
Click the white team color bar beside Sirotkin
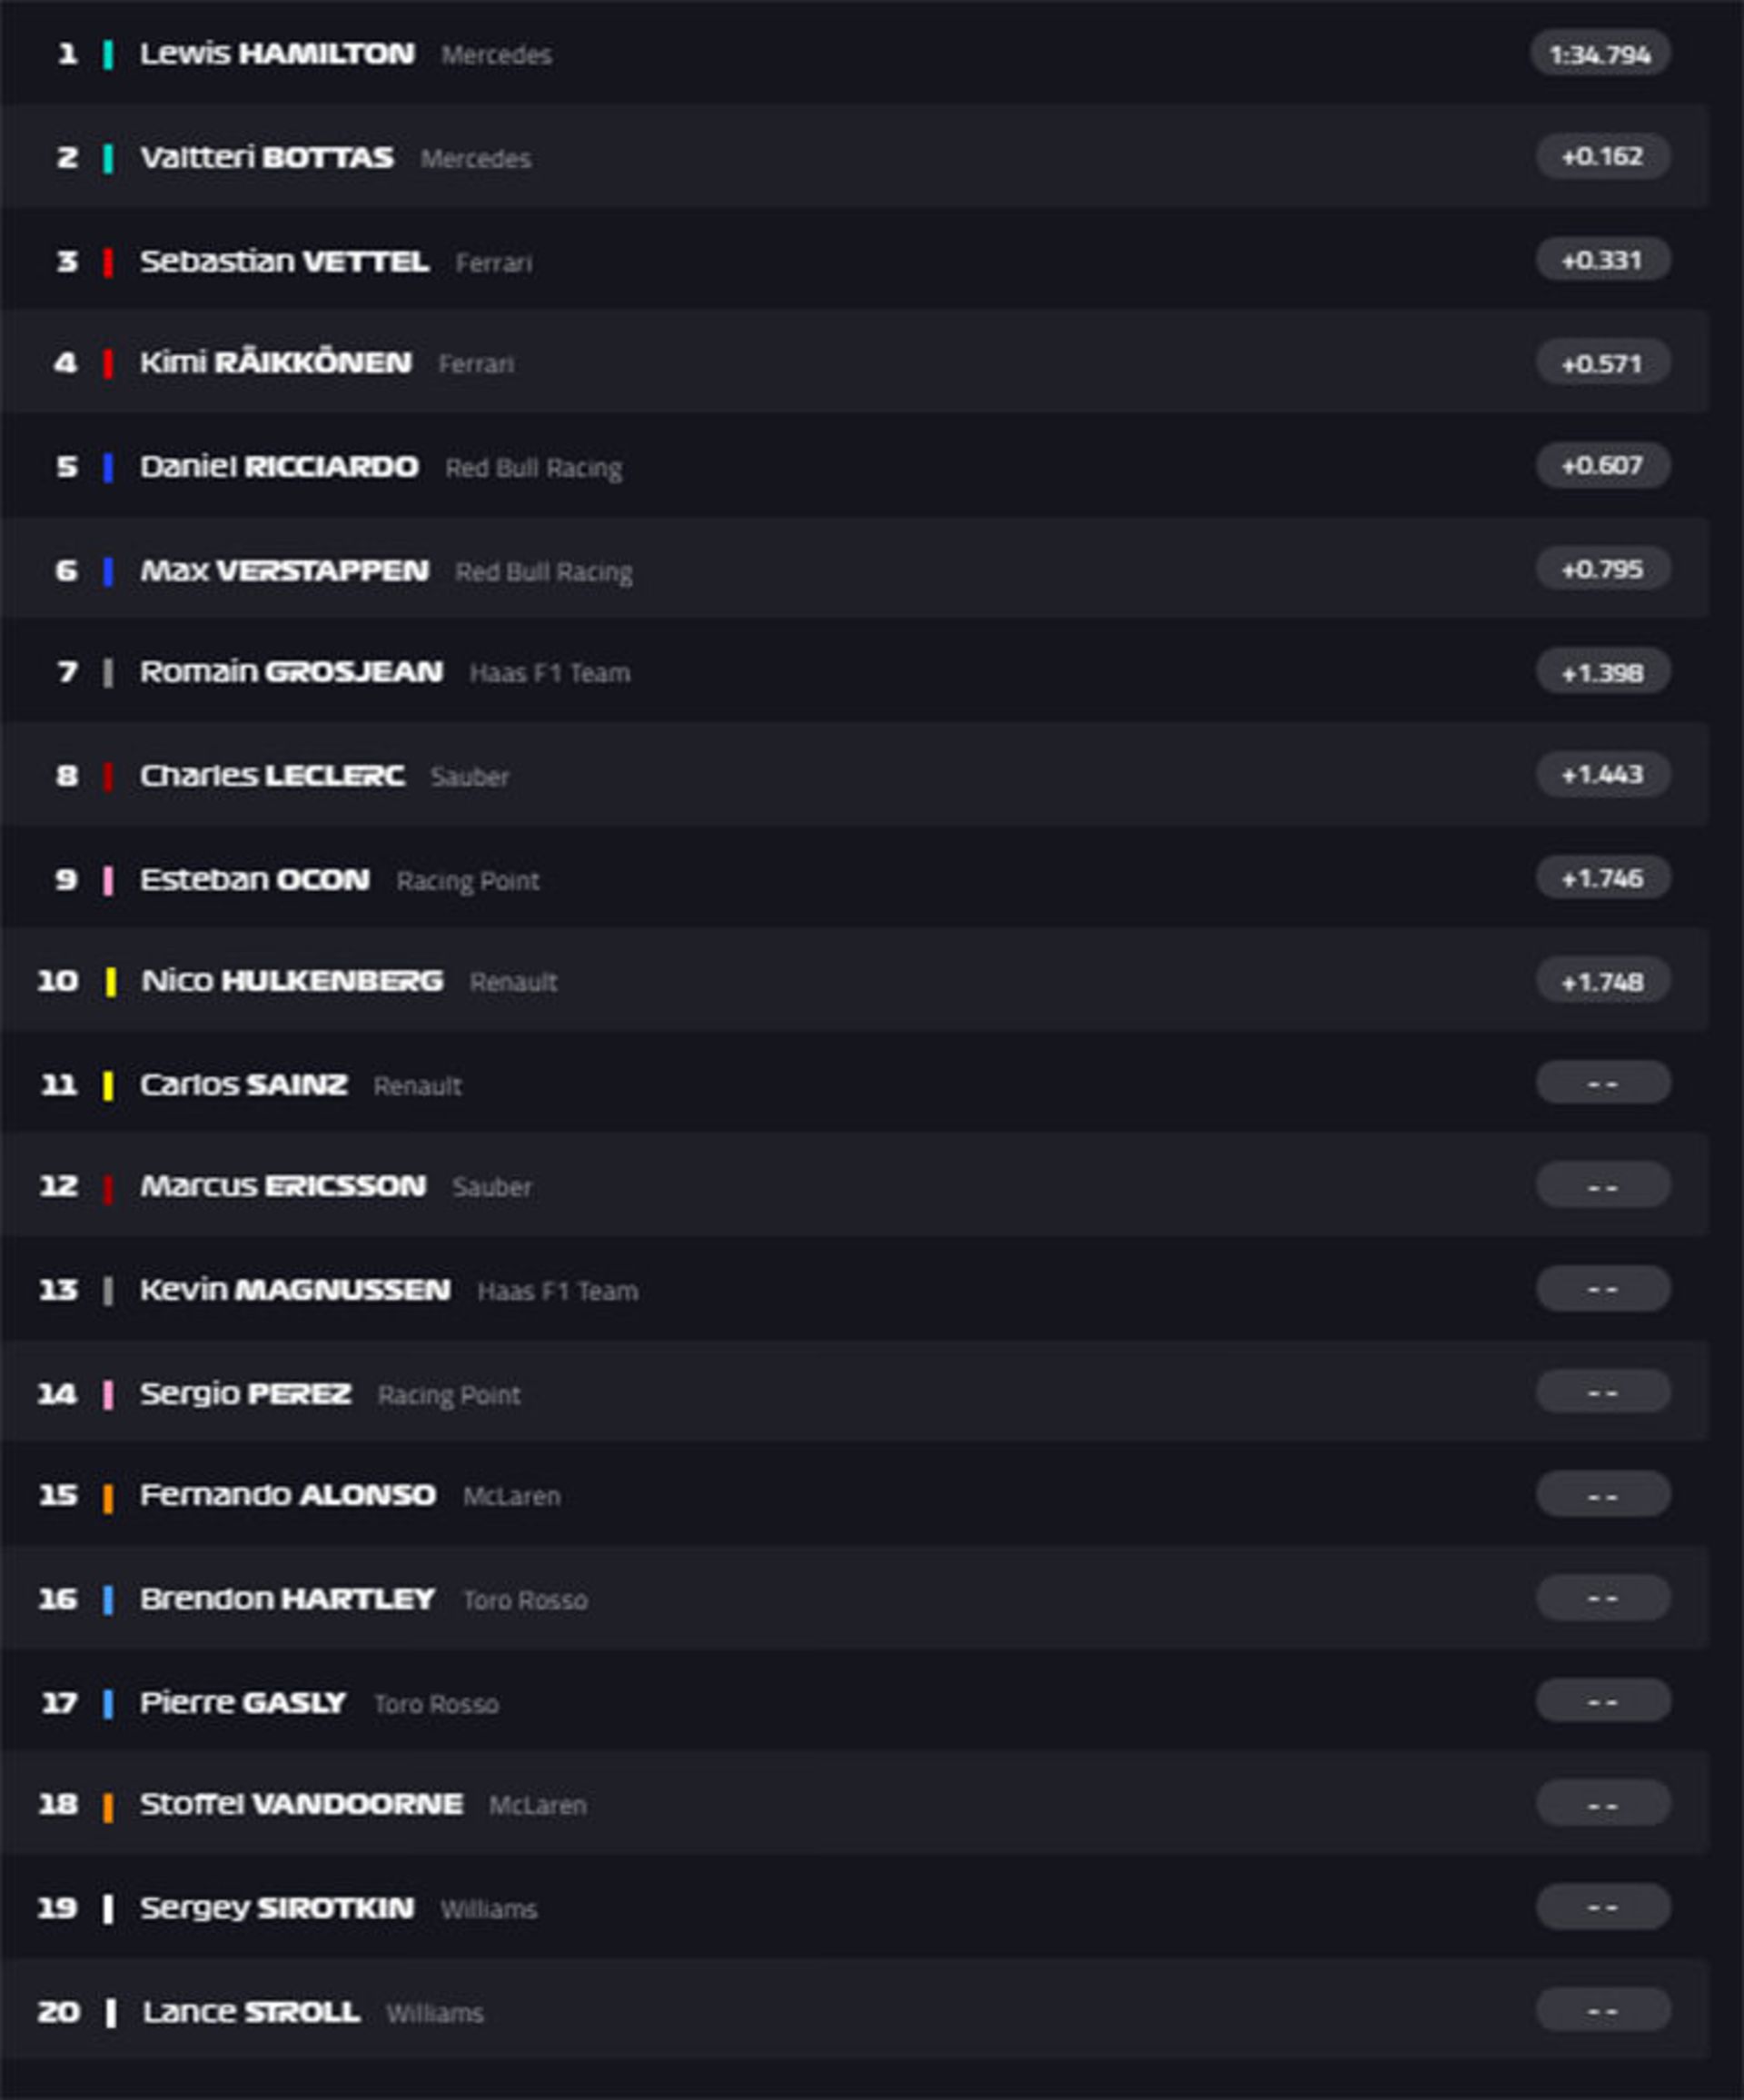click(x=108, y=1909)
